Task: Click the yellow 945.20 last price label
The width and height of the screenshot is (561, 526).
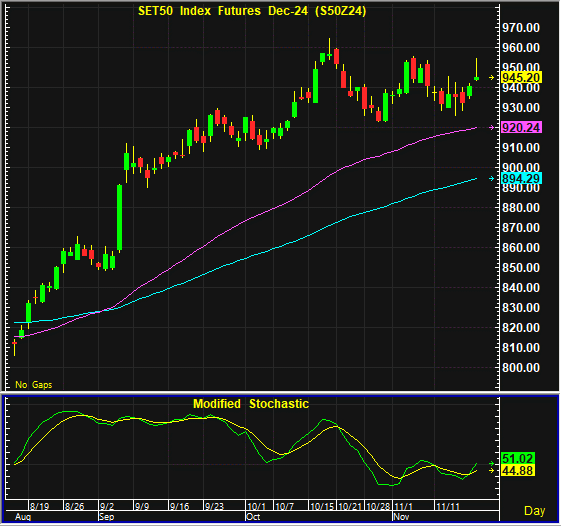Action: (521, 77)
